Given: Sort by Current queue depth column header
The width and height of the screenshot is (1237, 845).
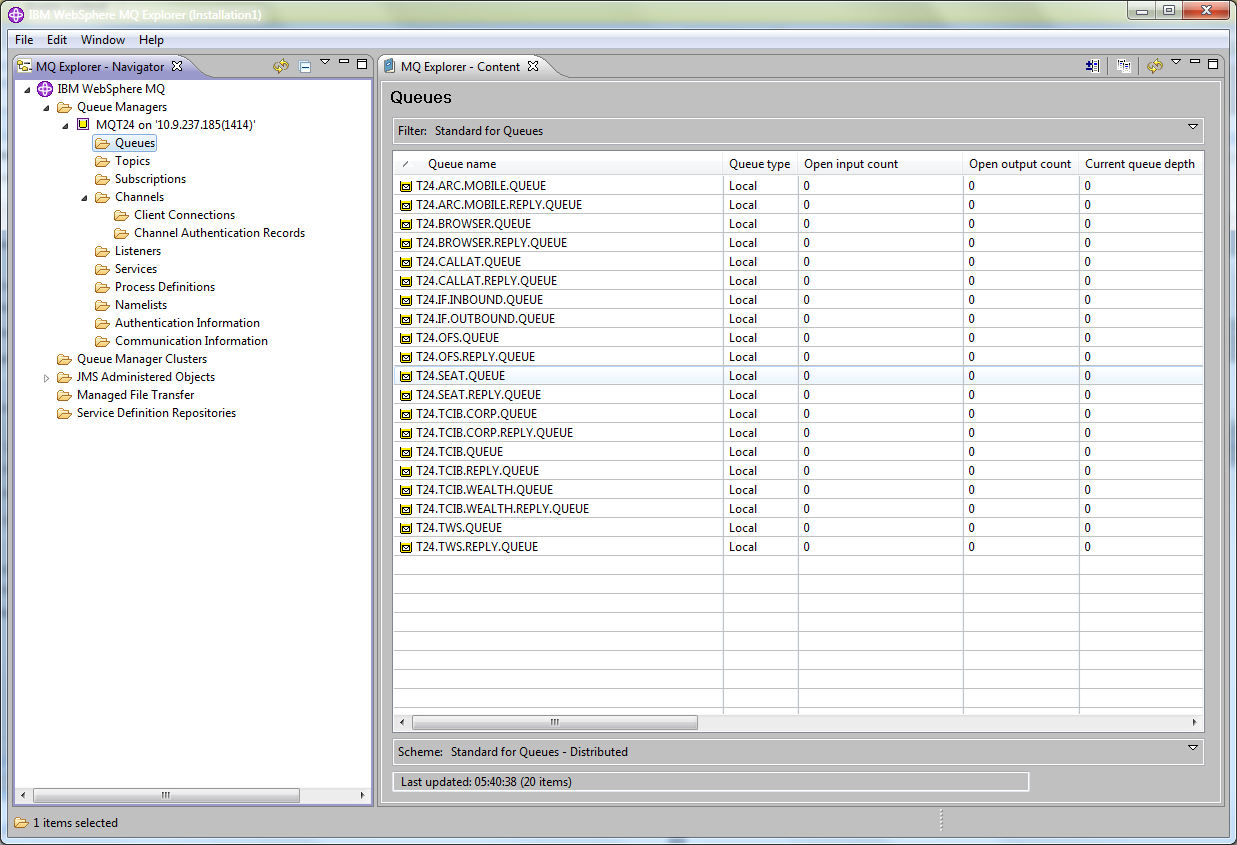Looking at the screenshot, I should point(1139,164).
